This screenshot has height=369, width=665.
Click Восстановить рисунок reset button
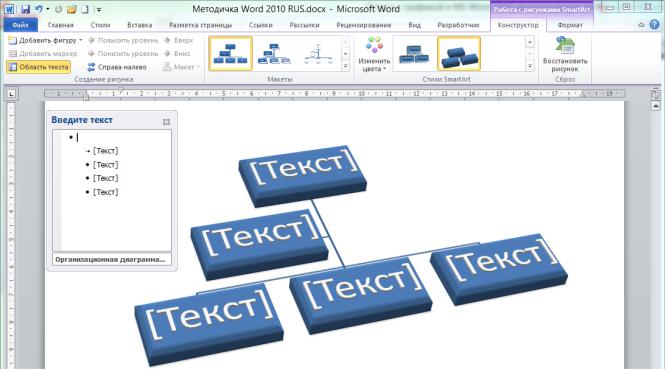565,54
